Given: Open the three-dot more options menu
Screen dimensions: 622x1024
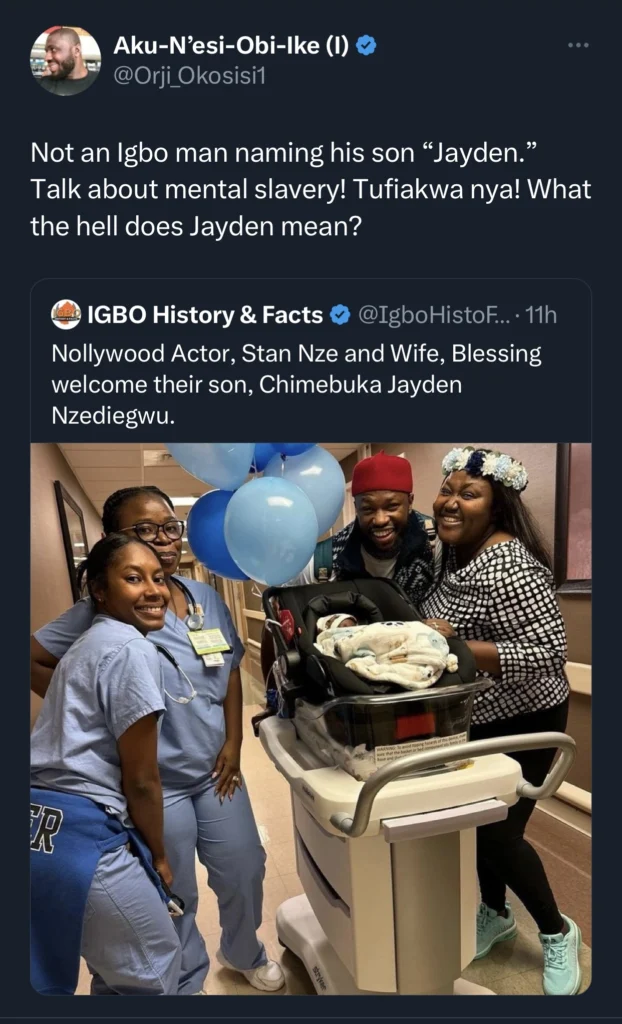Looking at the screenshot, I should (x=578, y=45).
